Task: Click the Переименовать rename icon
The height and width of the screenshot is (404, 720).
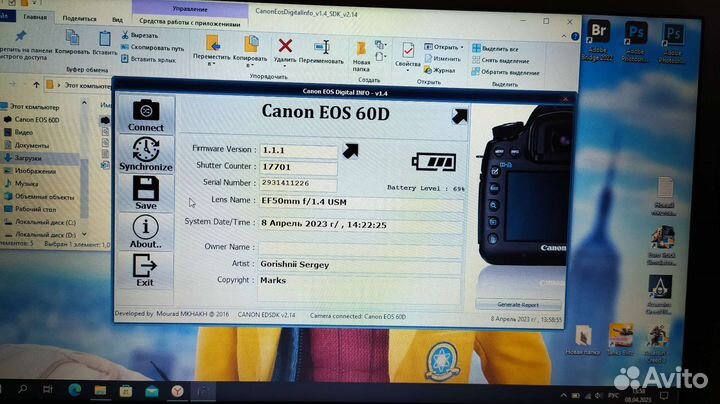Action: 321,52
